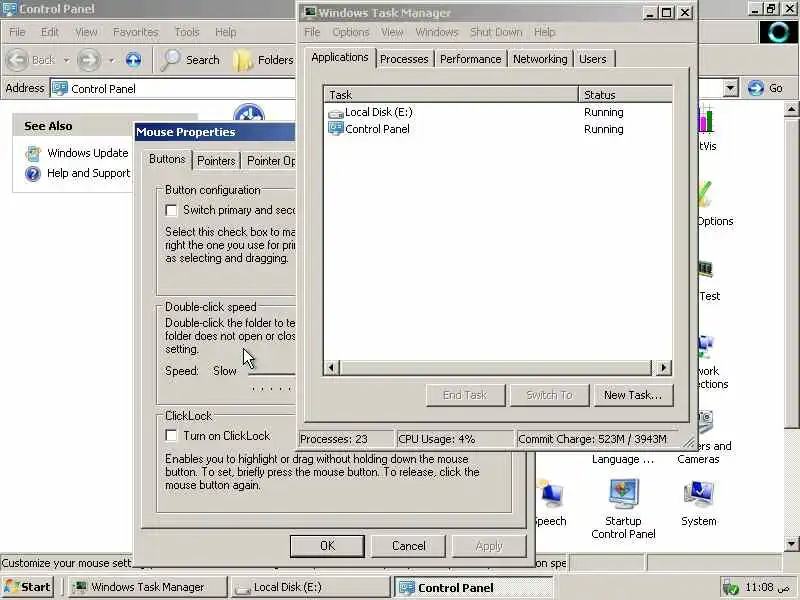The image size is (800, 600).
Task: Click Apply in Mouse Properties dialog
Action: pos(489,546)
